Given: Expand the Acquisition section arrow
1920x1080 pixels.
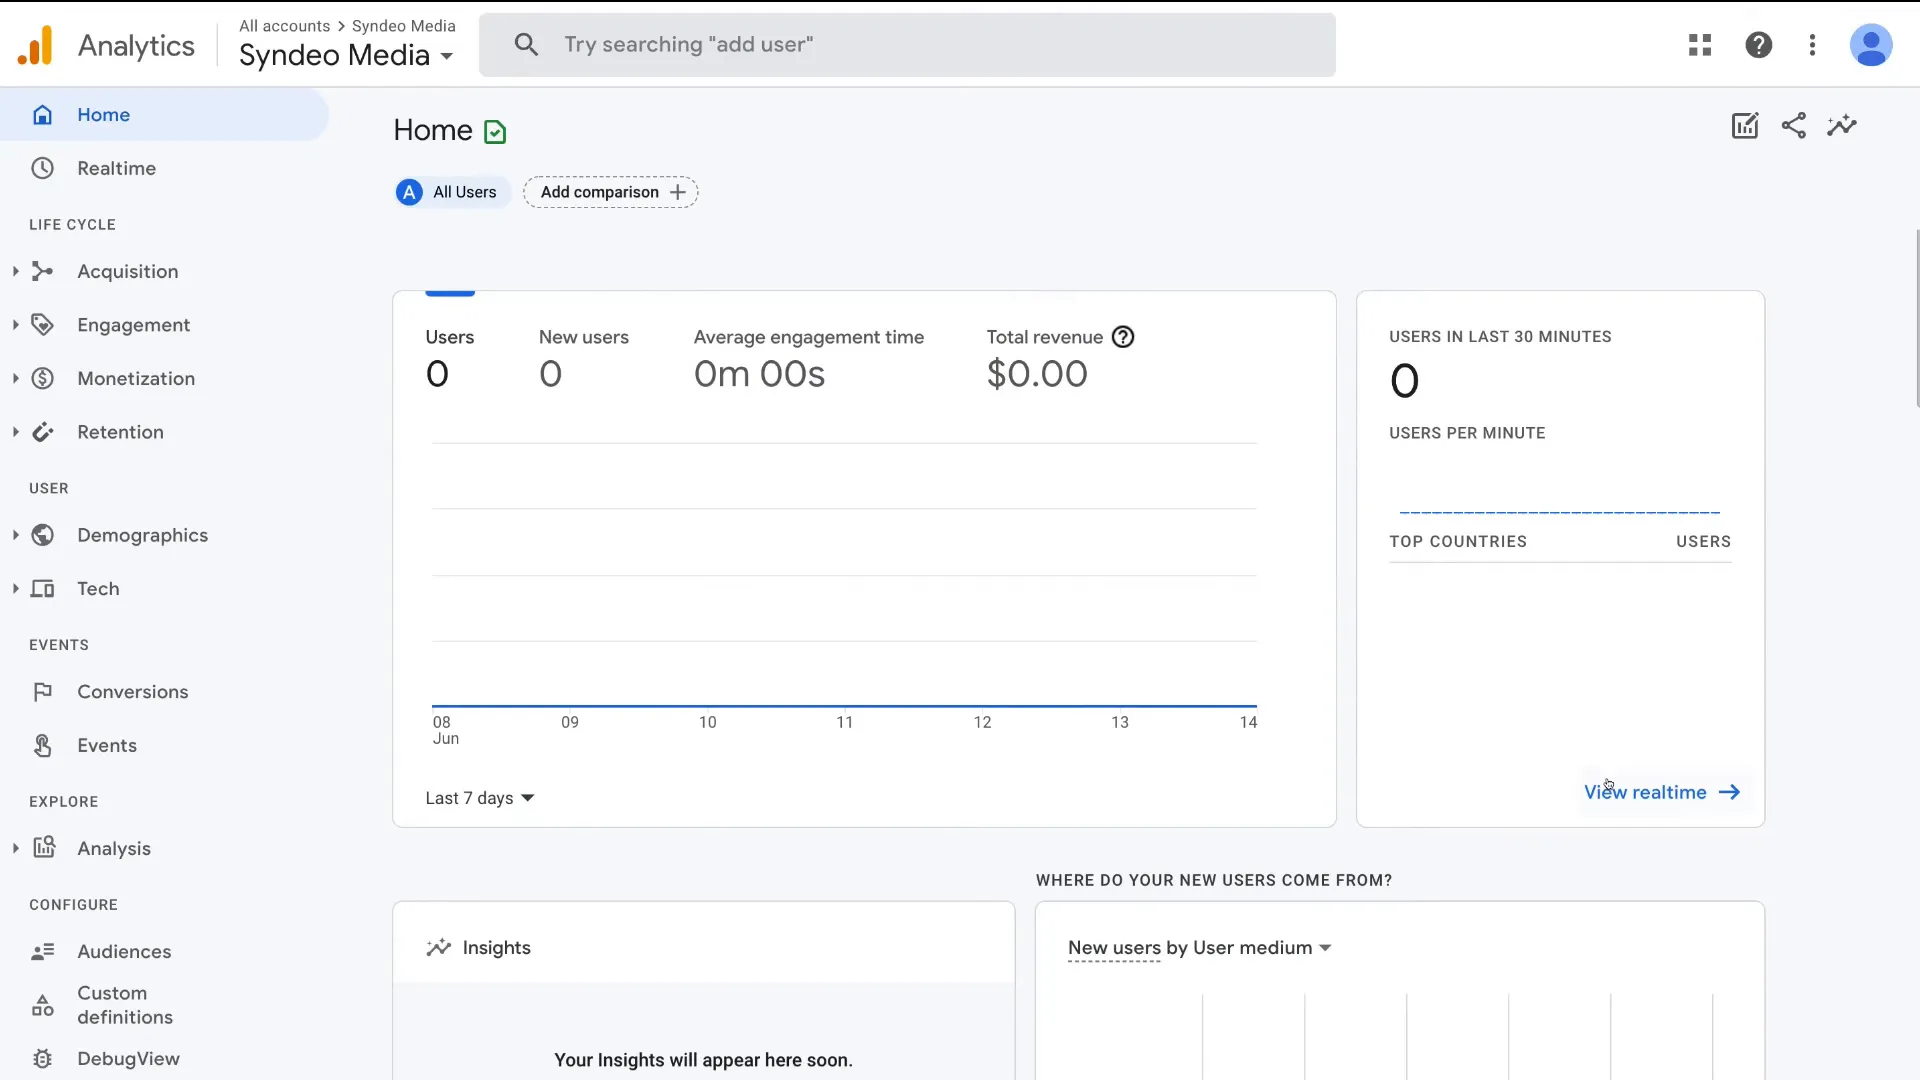Looking at the screenshot, I should 15,271.
